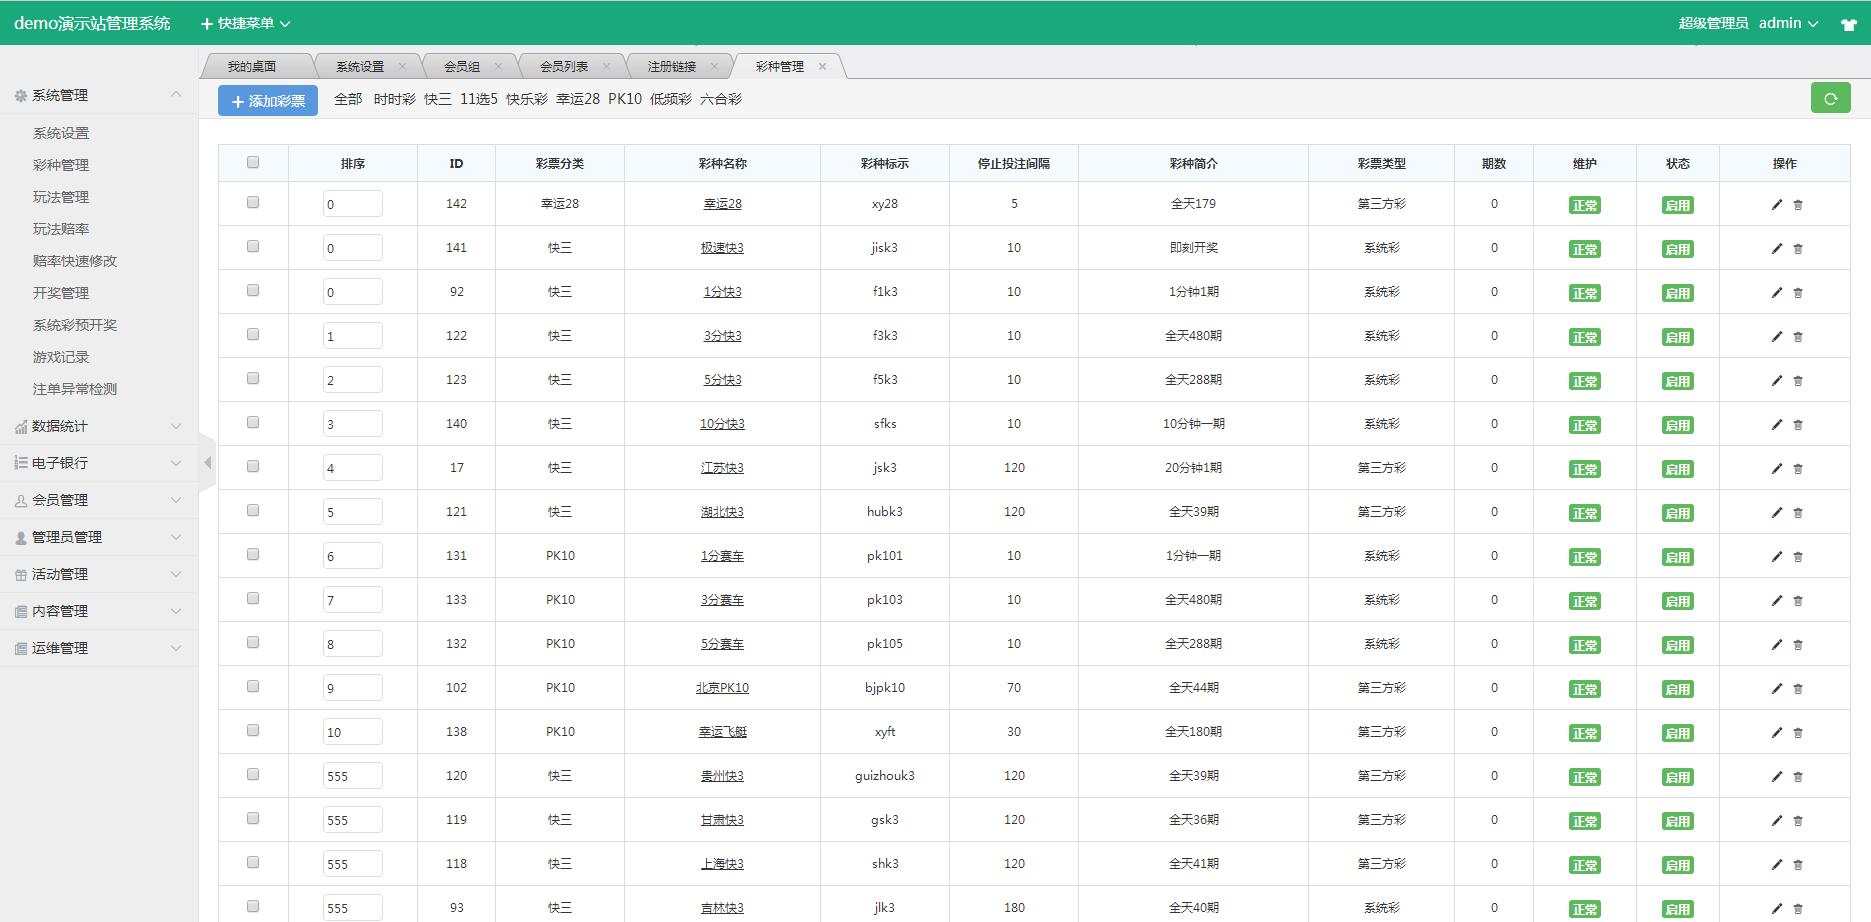Expand the 会员管理 sidebar section
Image resolution: width=1871 pixels, height=922 pixels.
[98, 500]
